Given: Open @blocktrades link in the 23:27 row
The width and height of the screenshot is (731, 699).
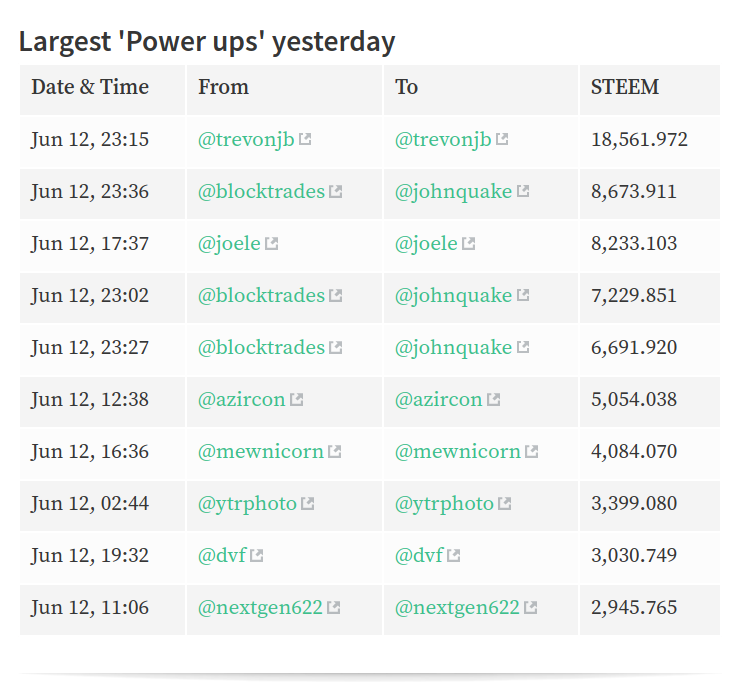Looking at the screenshot, I should (x=261, y=347).
